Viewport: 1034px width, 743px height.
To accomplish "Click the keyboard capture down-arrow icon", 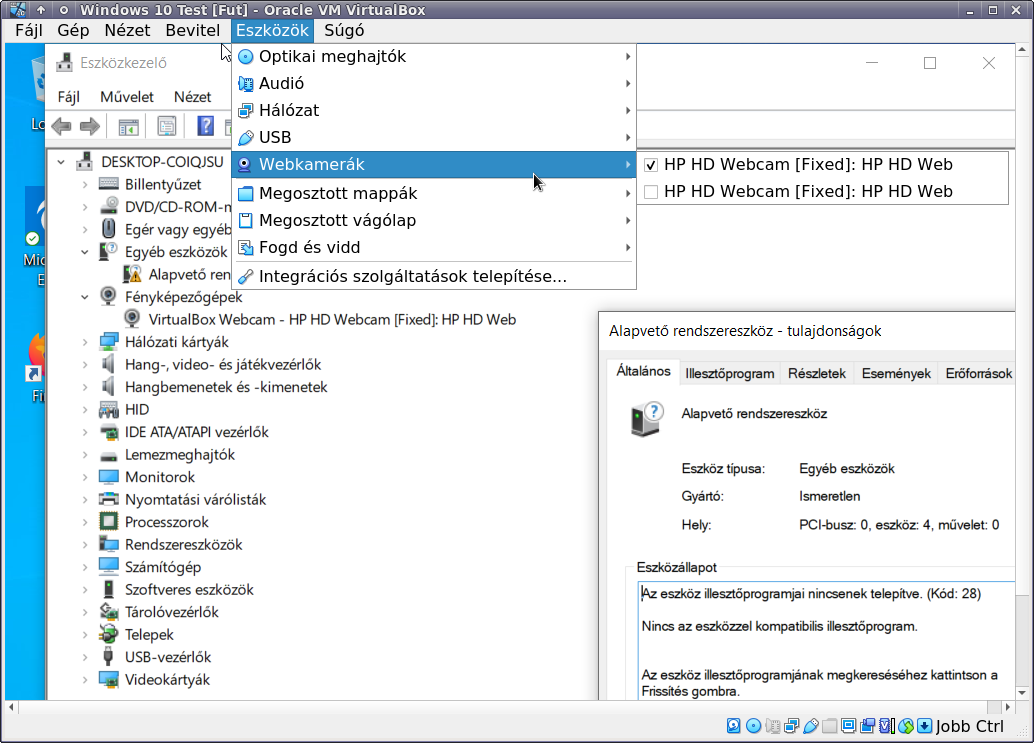I will (925, 726).
